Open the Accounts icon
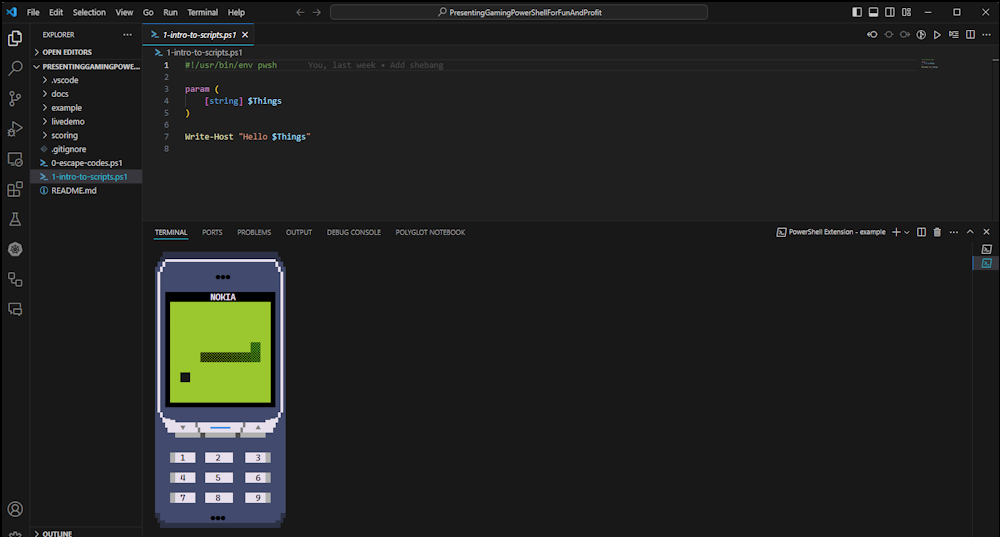 point(15,509)
